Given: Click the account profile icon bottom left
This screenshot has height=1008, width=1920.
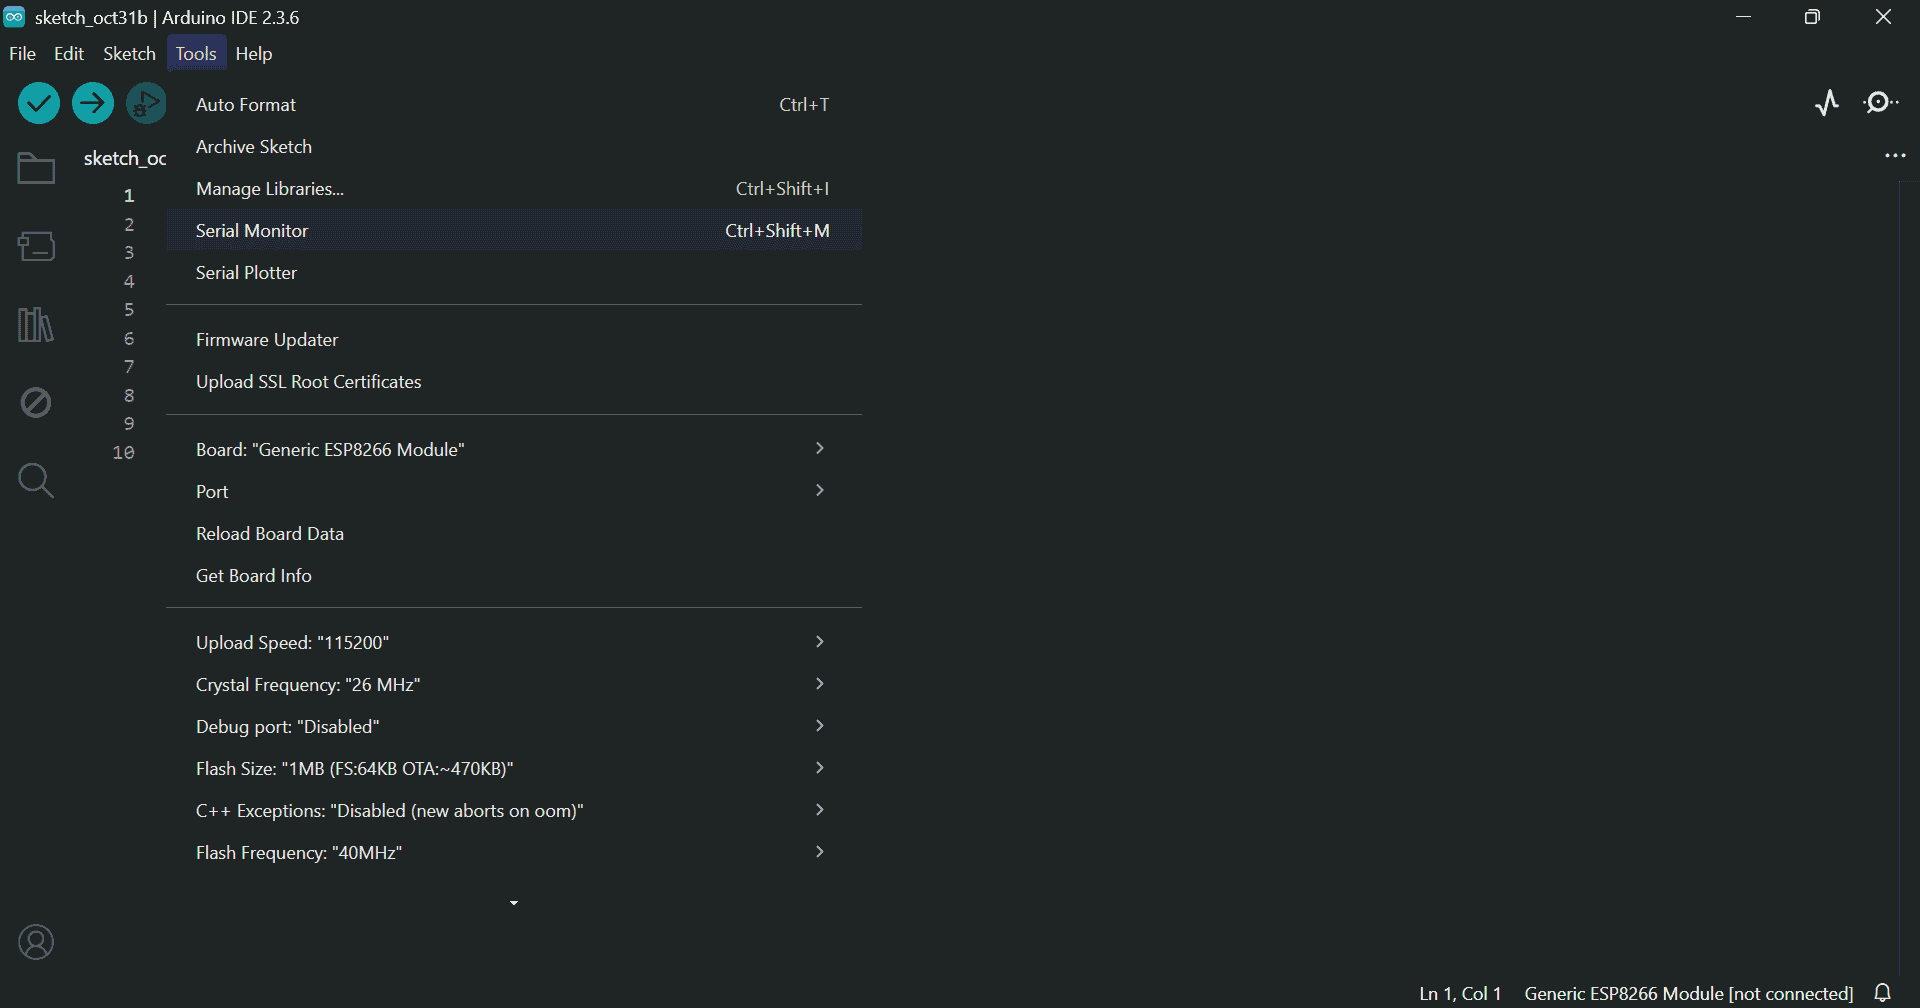Looking at the screenshot, I should pos(36,941).
